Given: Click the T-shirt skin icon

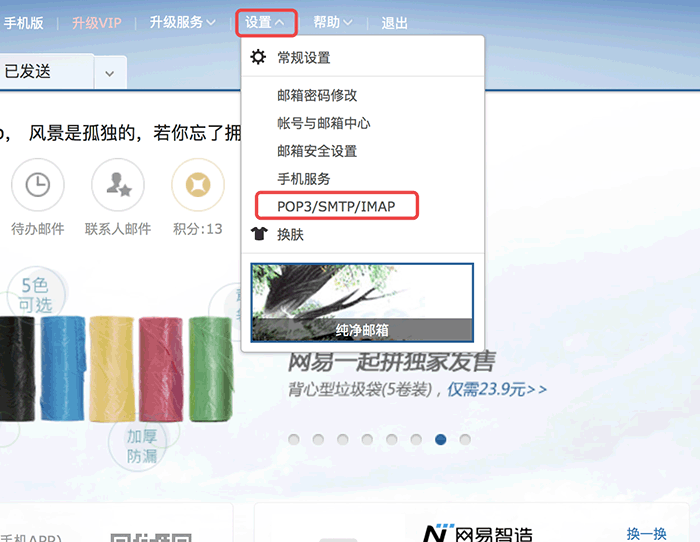Looking at the screenshot, I should [x=259, y=233].
